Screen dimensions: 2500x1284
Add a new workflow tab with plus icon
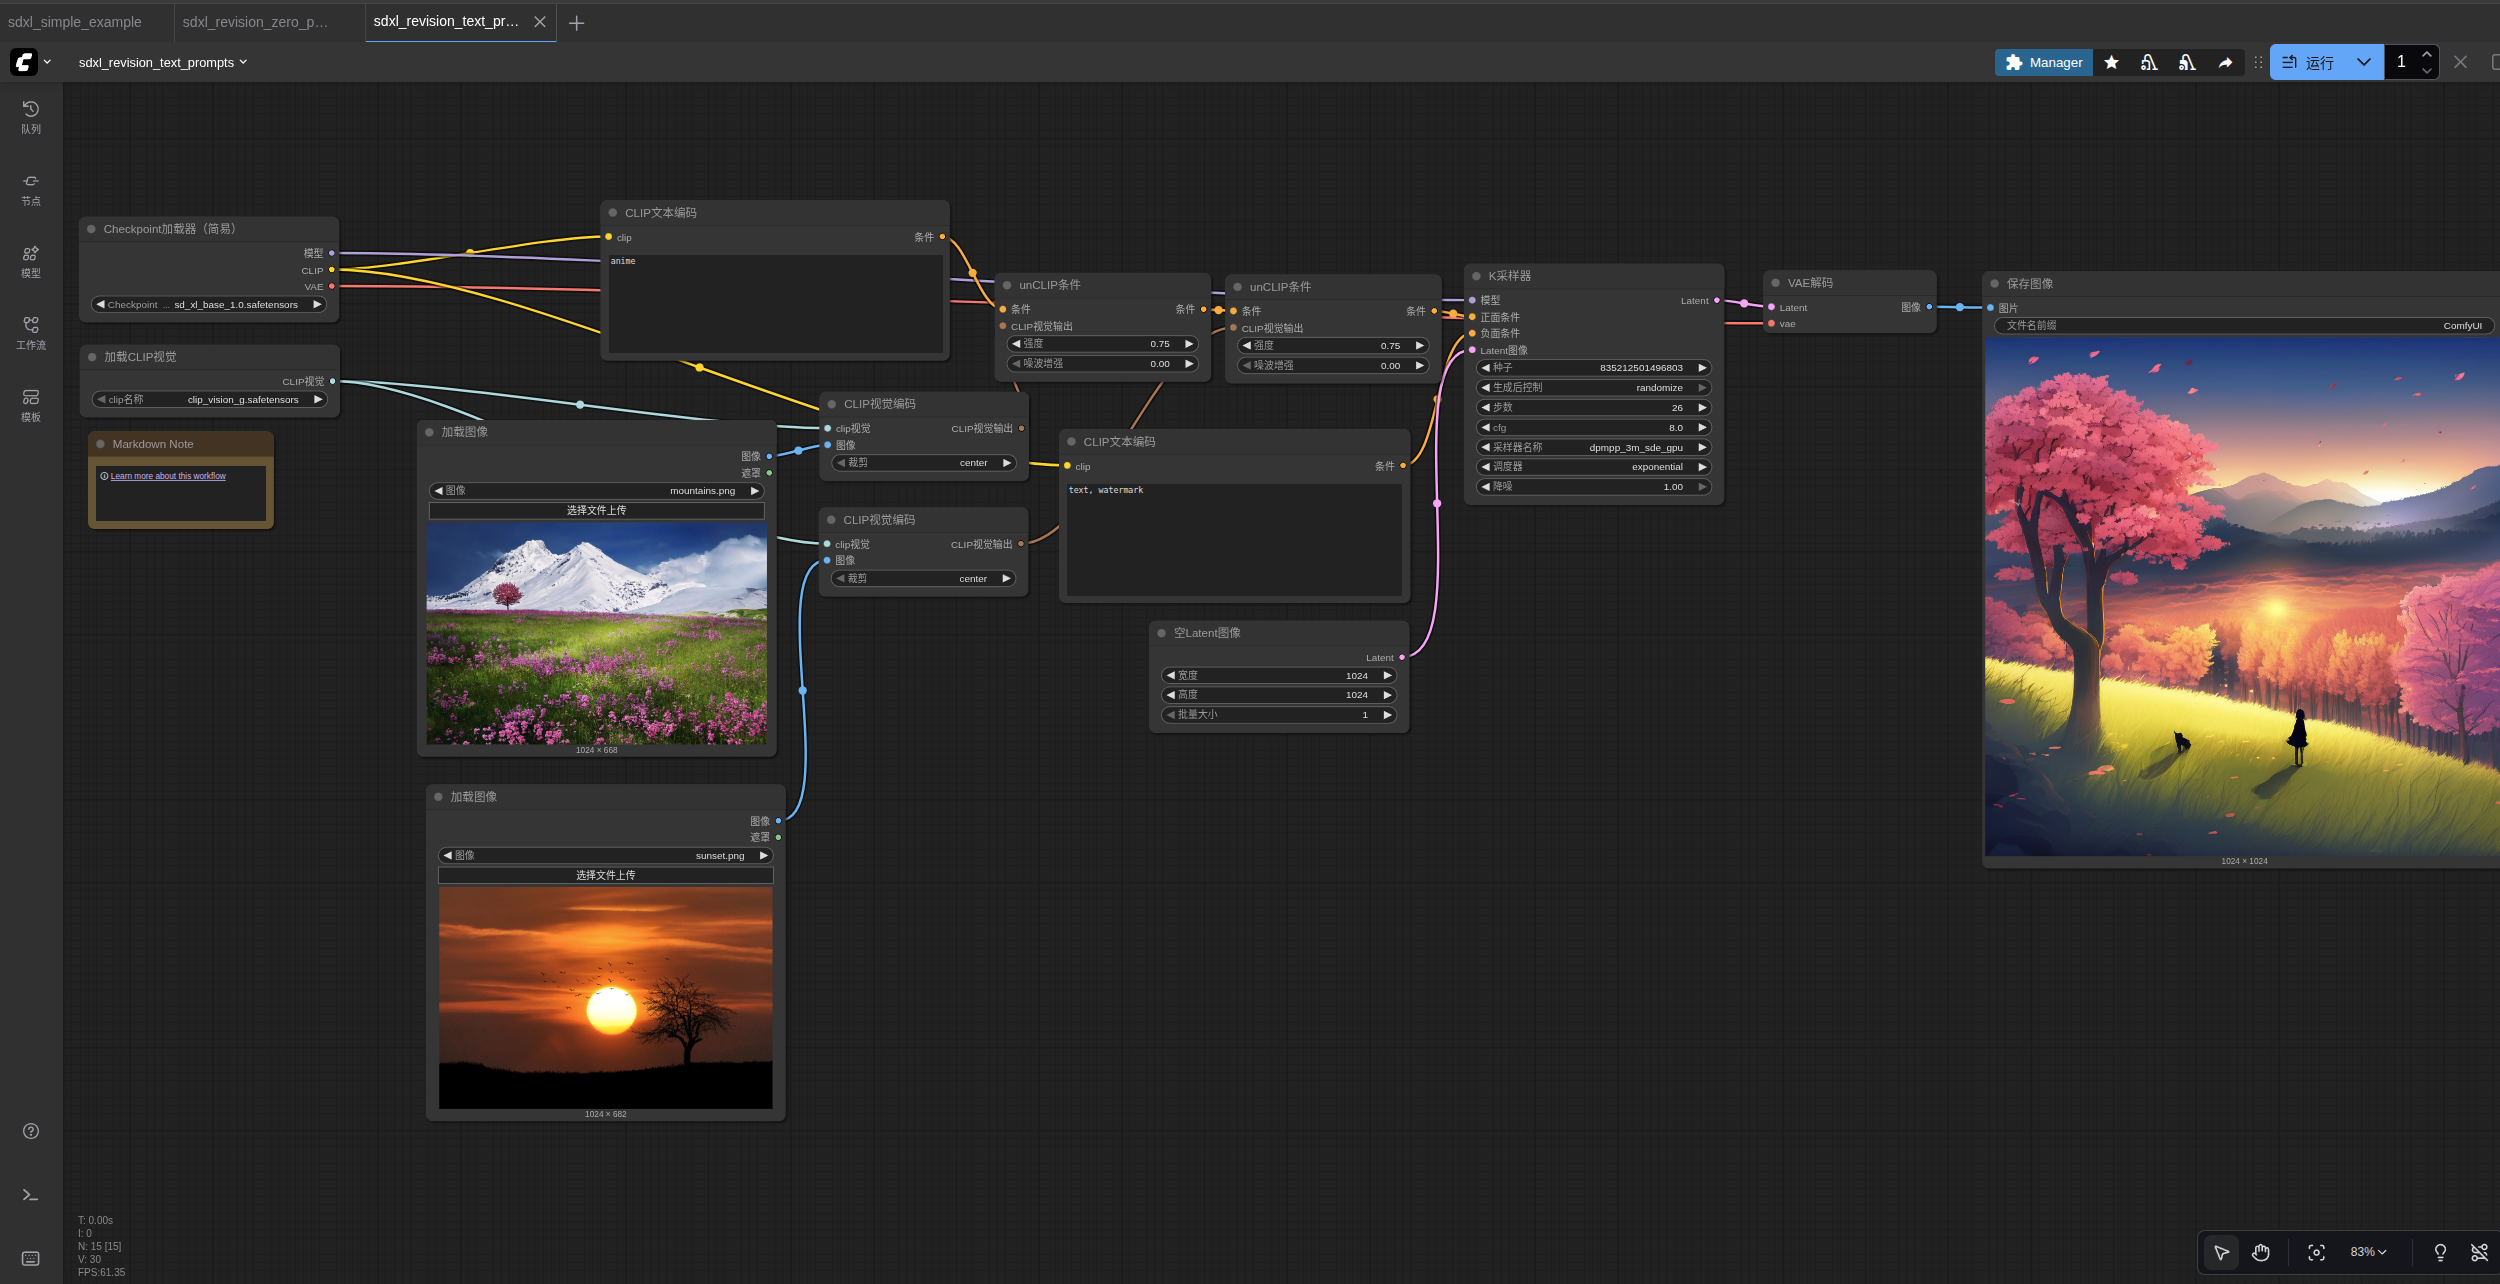[x=576, y=22]
